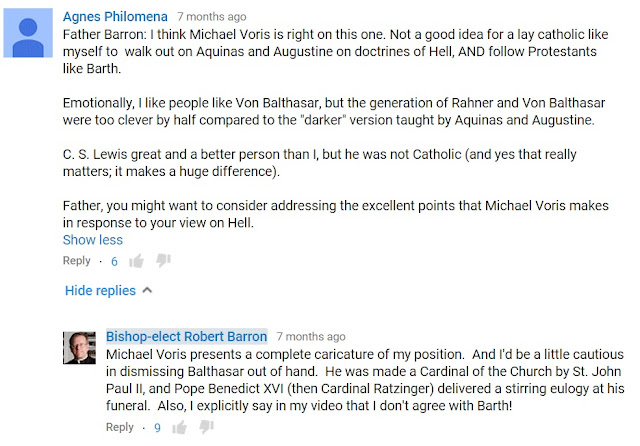Screen dimensions: 640x446
Task: Click the Hide replies text
Action: click(x=100, y=290)
